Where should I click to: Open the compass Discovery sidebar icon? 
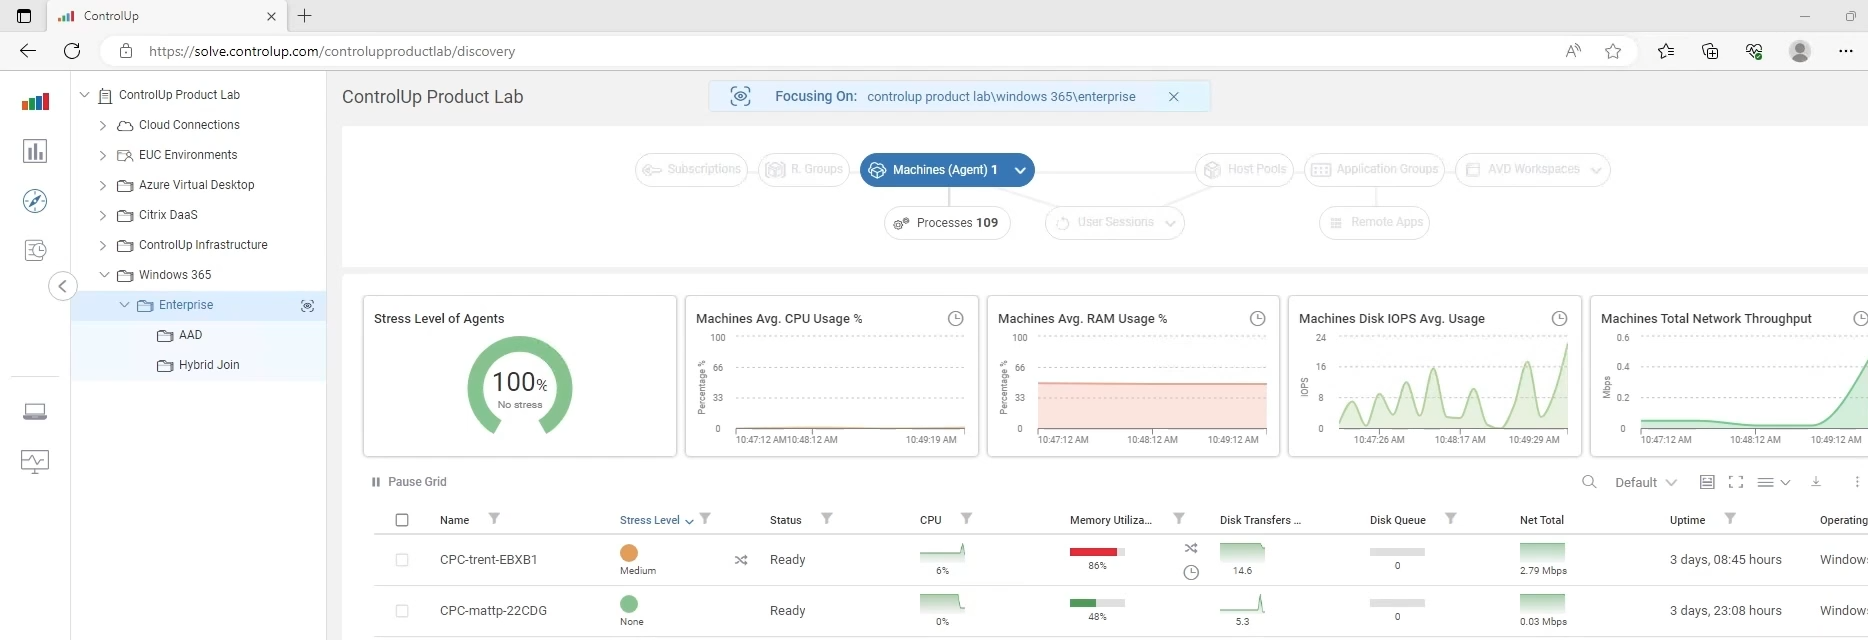tap(35, 201)
